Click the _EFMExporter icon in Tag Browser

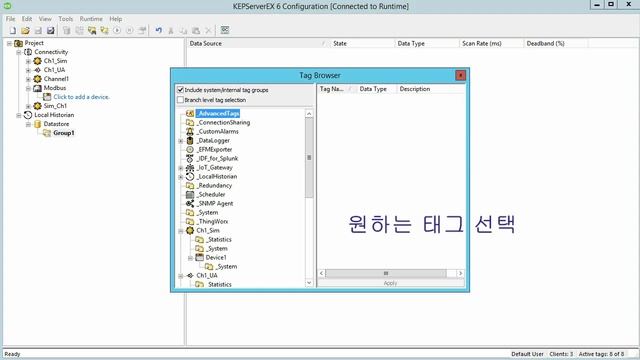pyautogui.click(x=190, y=149)
